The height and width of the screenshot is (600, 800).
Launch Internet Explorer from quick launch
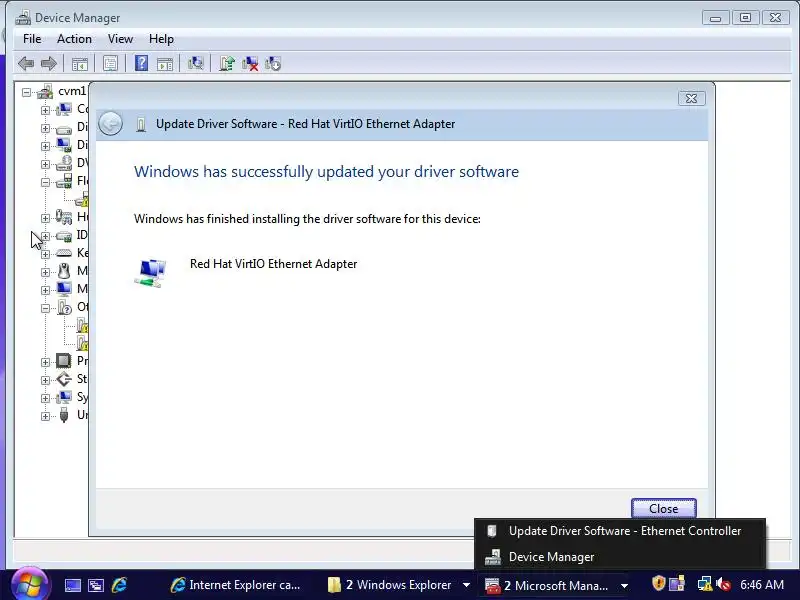[x=119, y=585]
